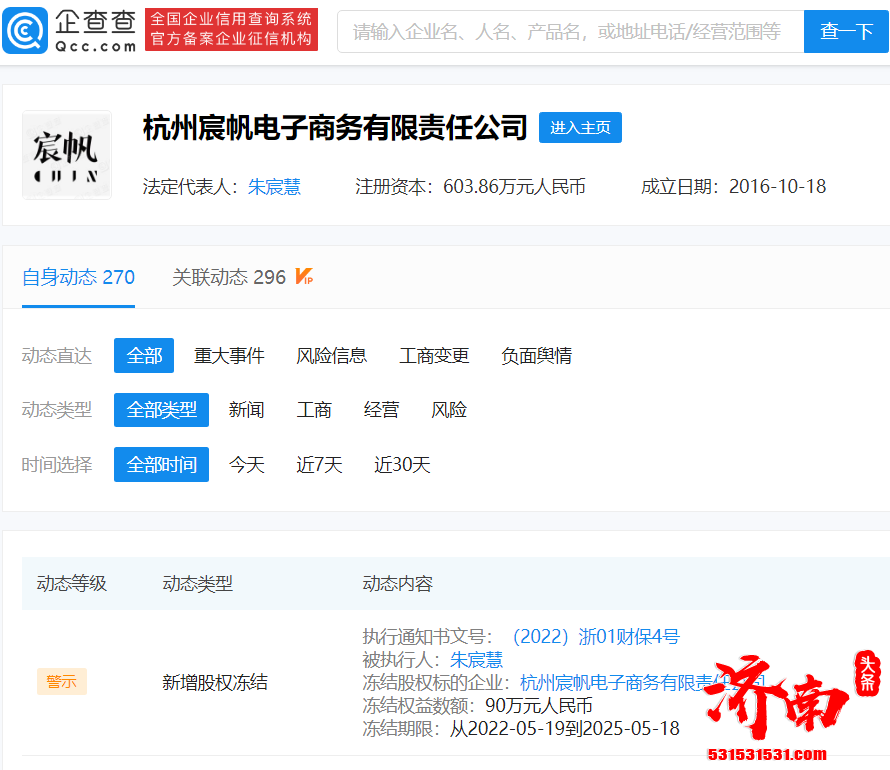Select the 重大事件 filter
Screen dimensions: 890x770
pos(229,355)
